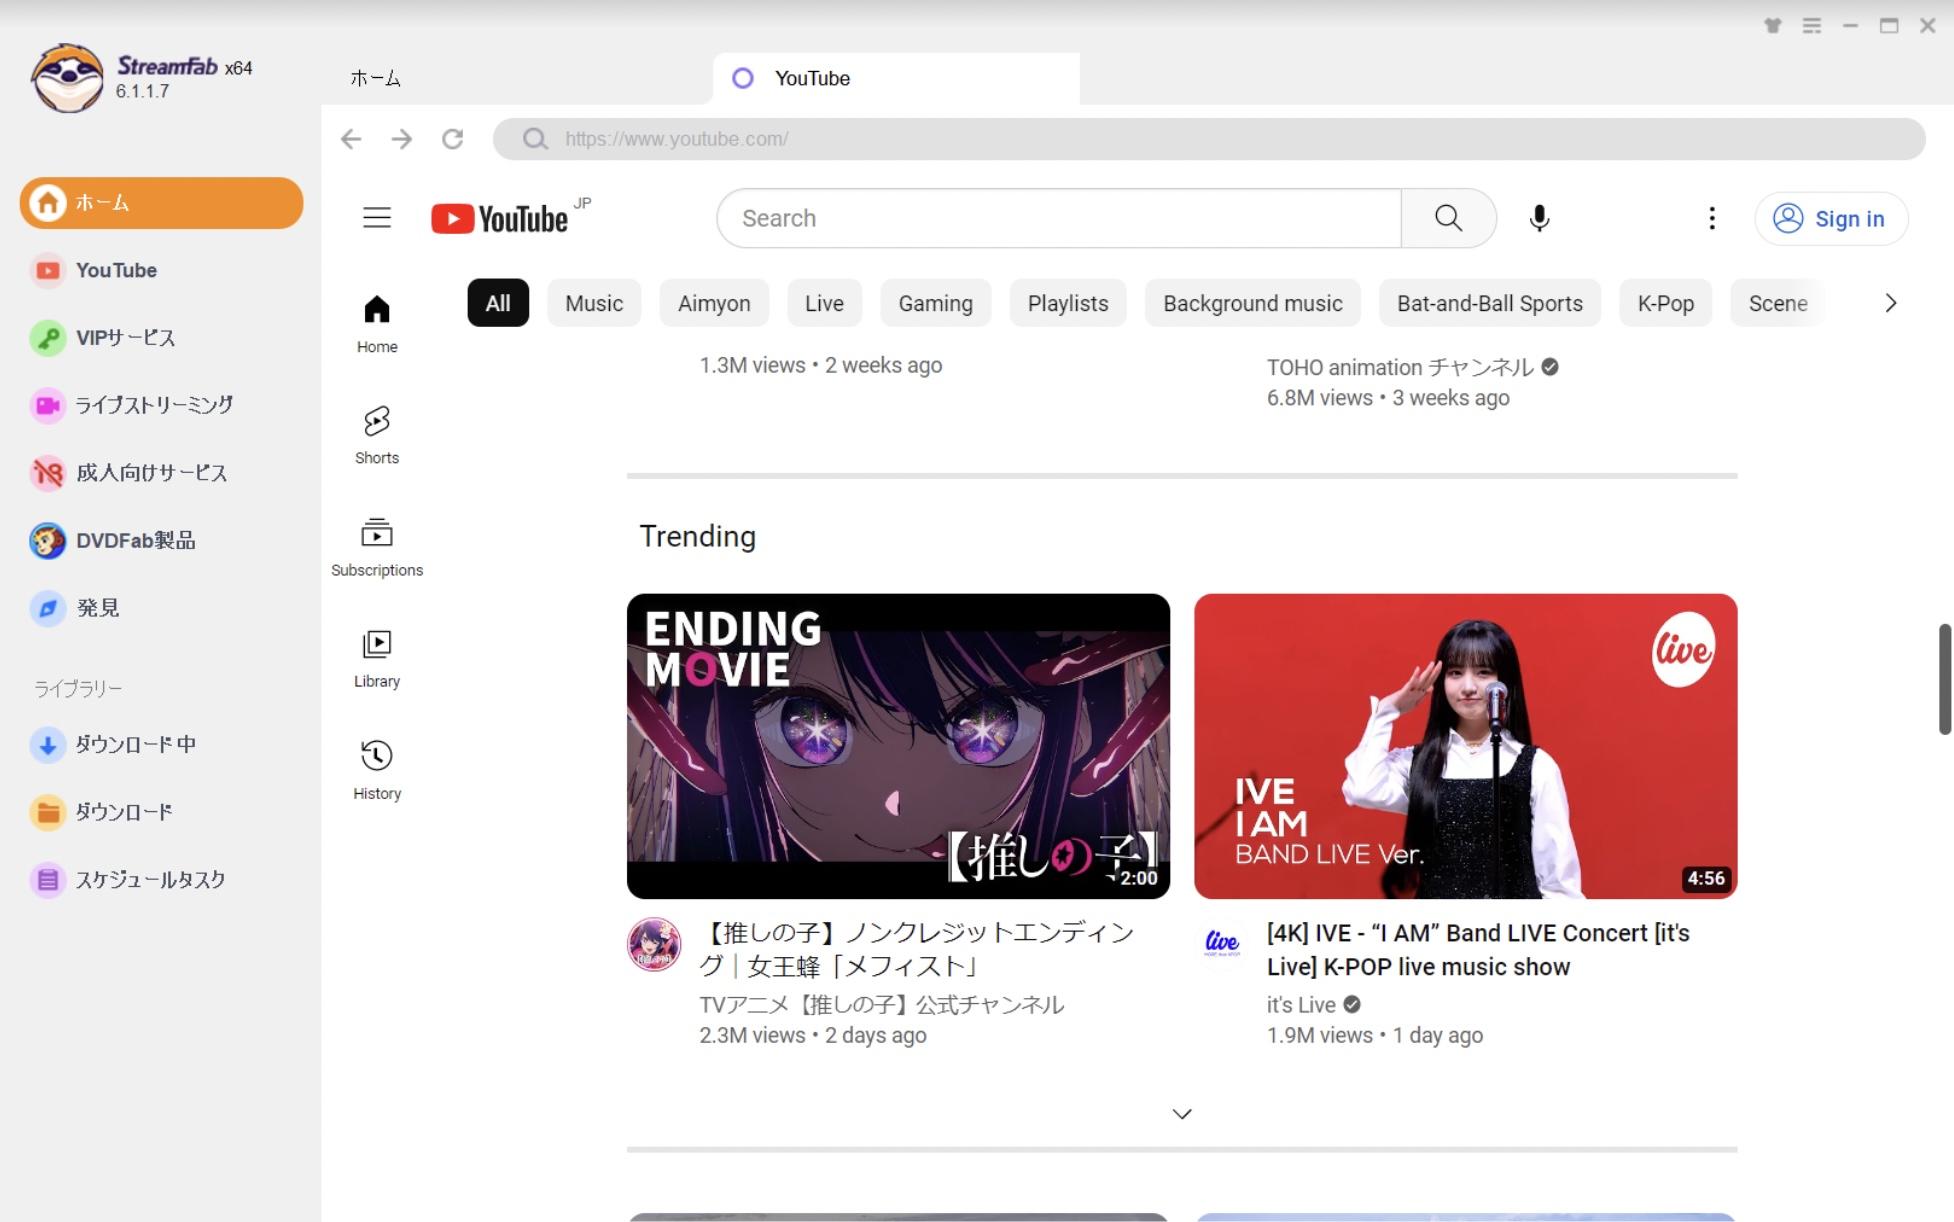Click the it's Live channel avatar
Screen dimensions: 1954x1222
pos(1221,944)
